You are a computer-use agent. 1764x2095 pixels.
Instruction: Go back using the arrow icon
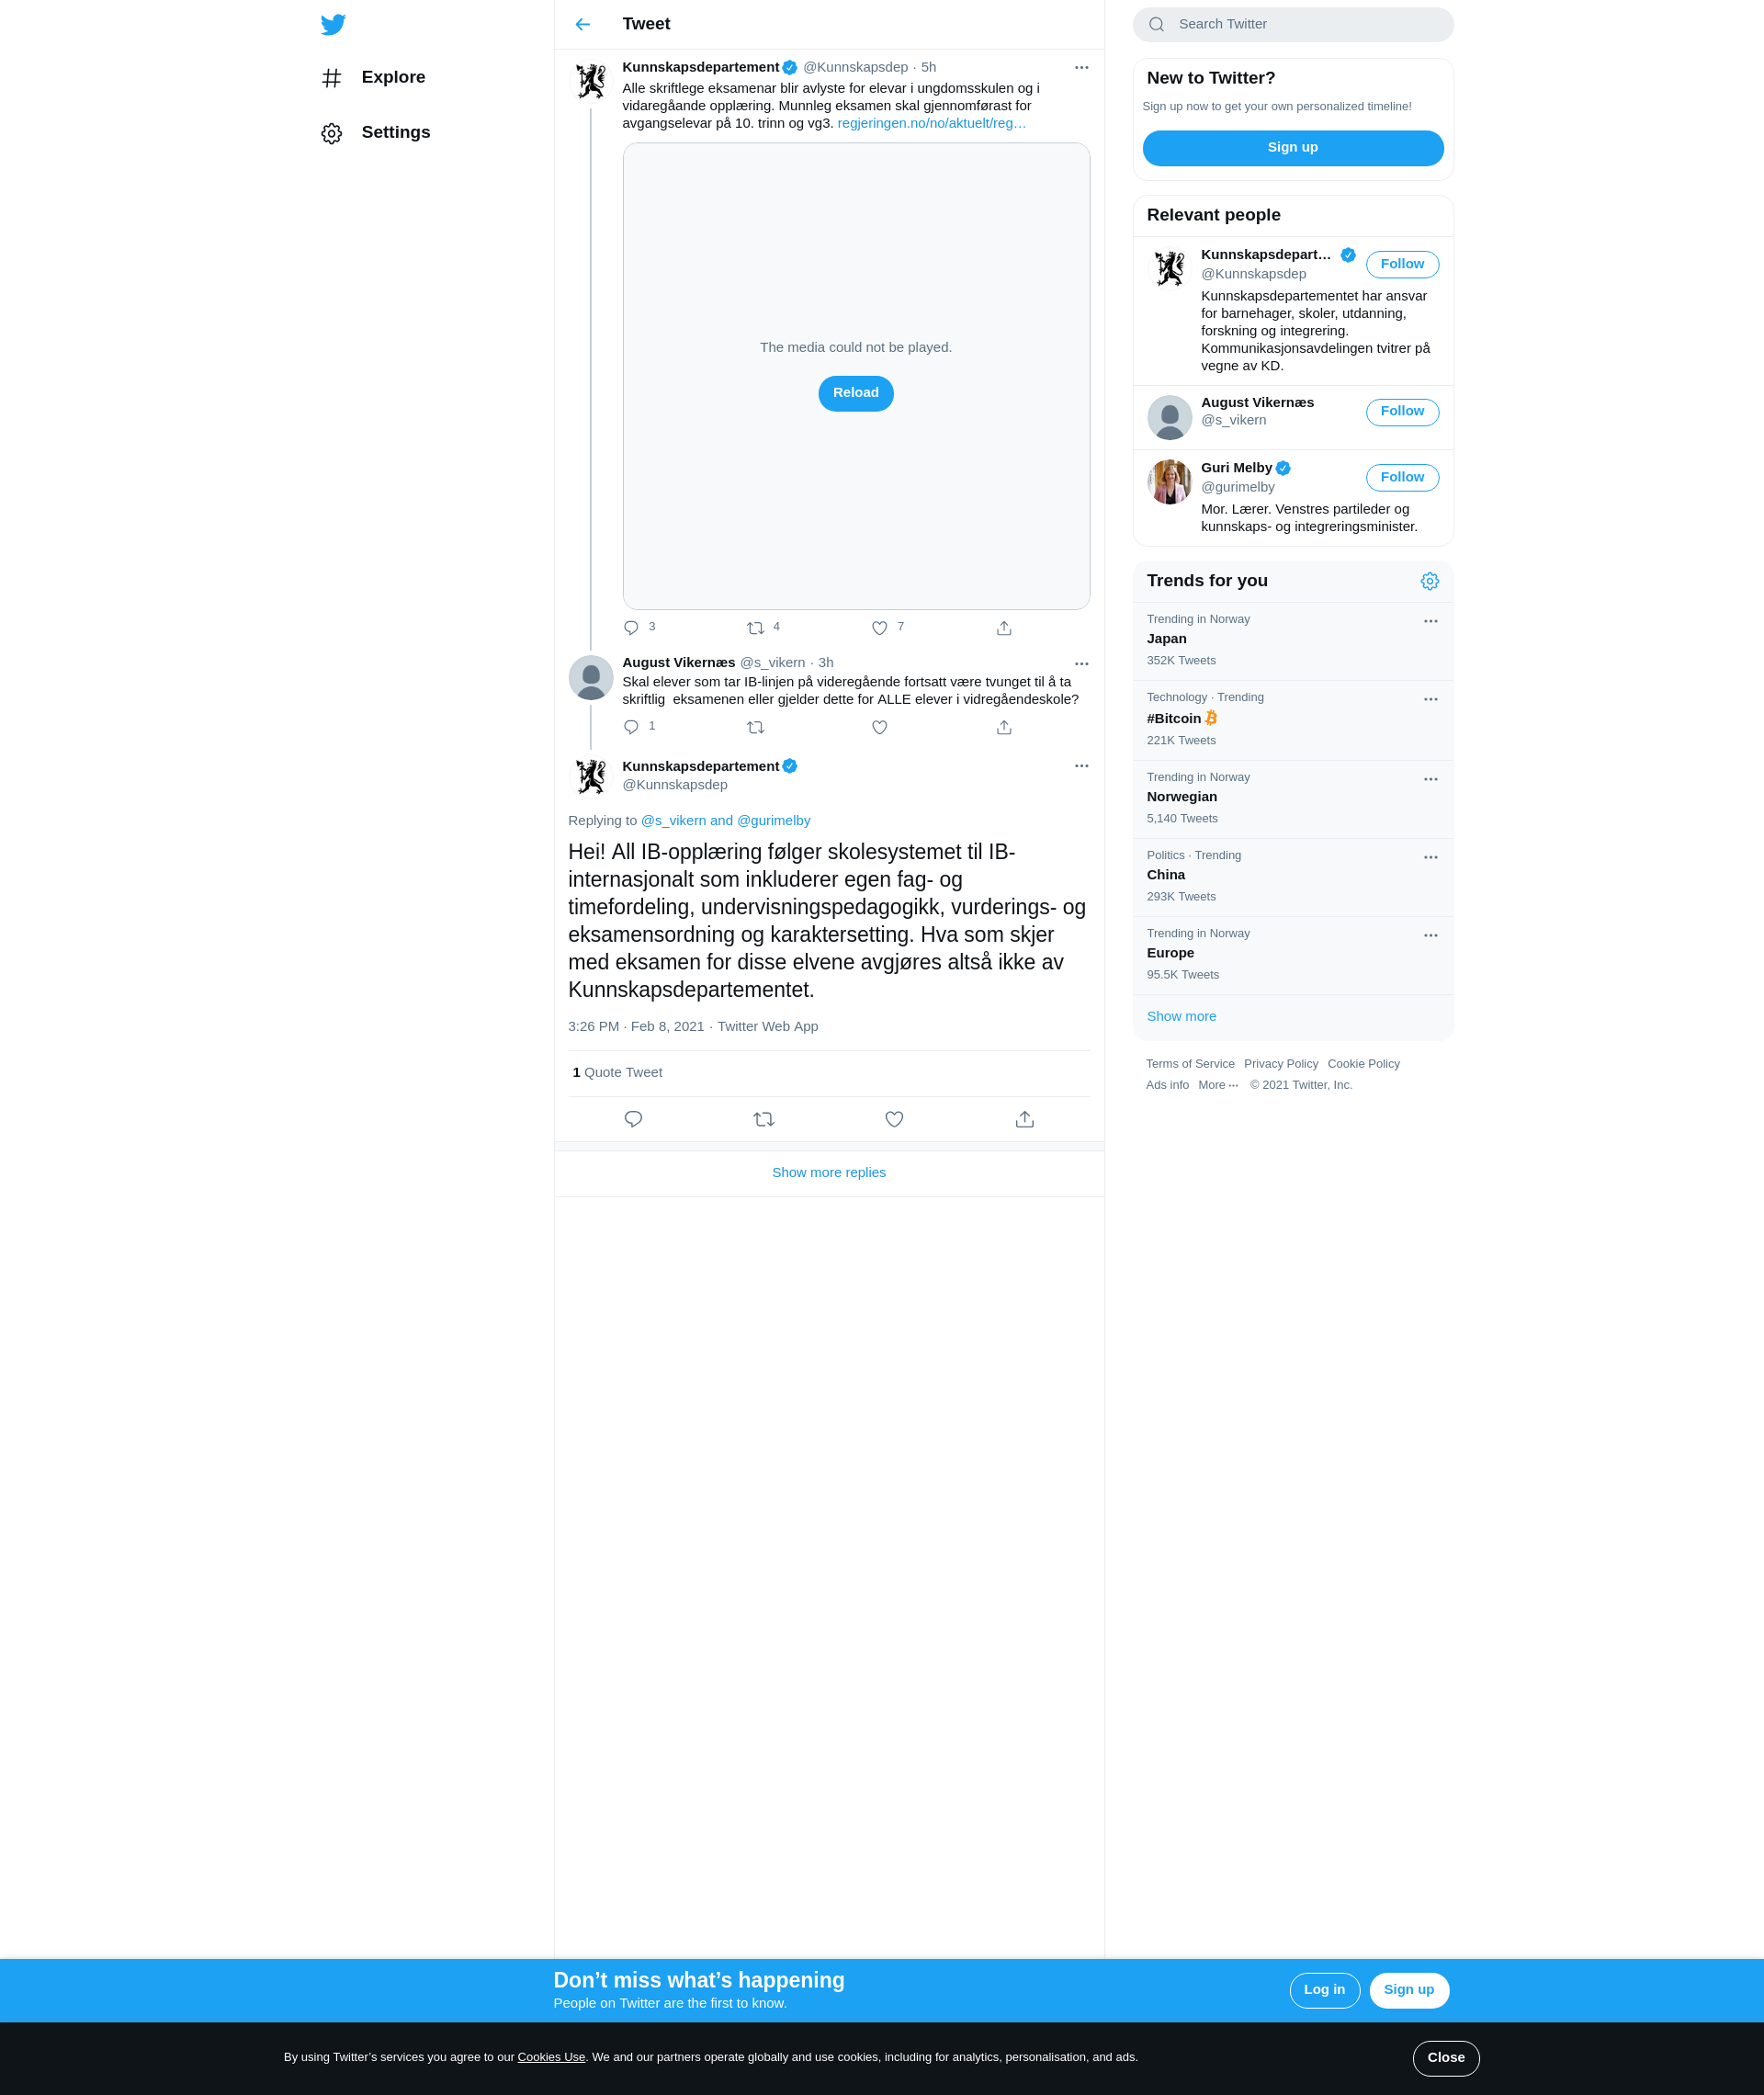point(583,24)
